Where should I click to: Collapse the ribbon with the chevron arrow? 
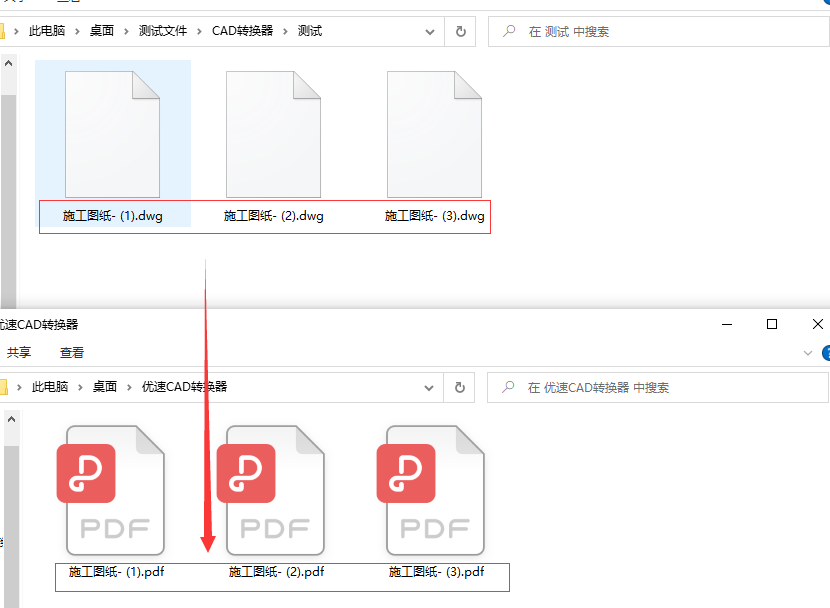pyautogui.click(x=806, y=352)
